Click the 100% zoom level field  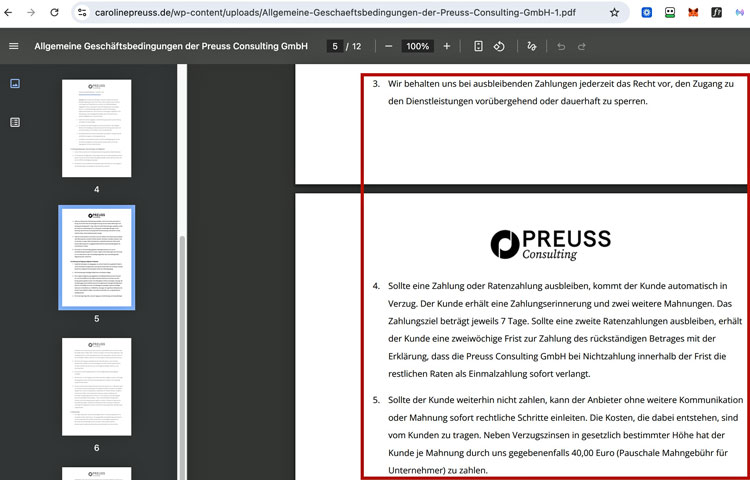(x=418, y=46)
